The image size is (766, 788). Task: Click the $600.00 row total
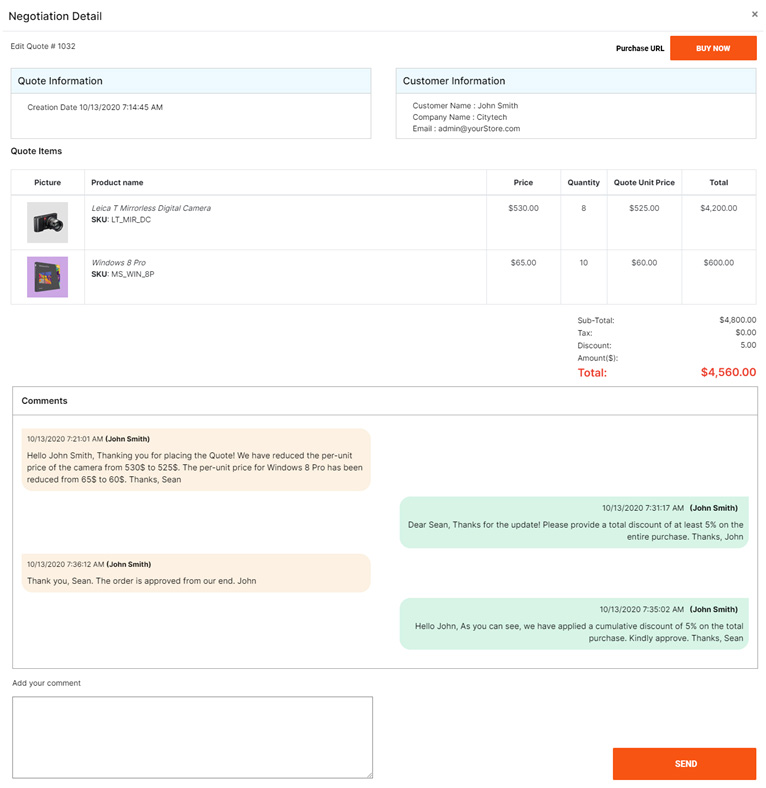pyautogui.click(x=718, y=262)
